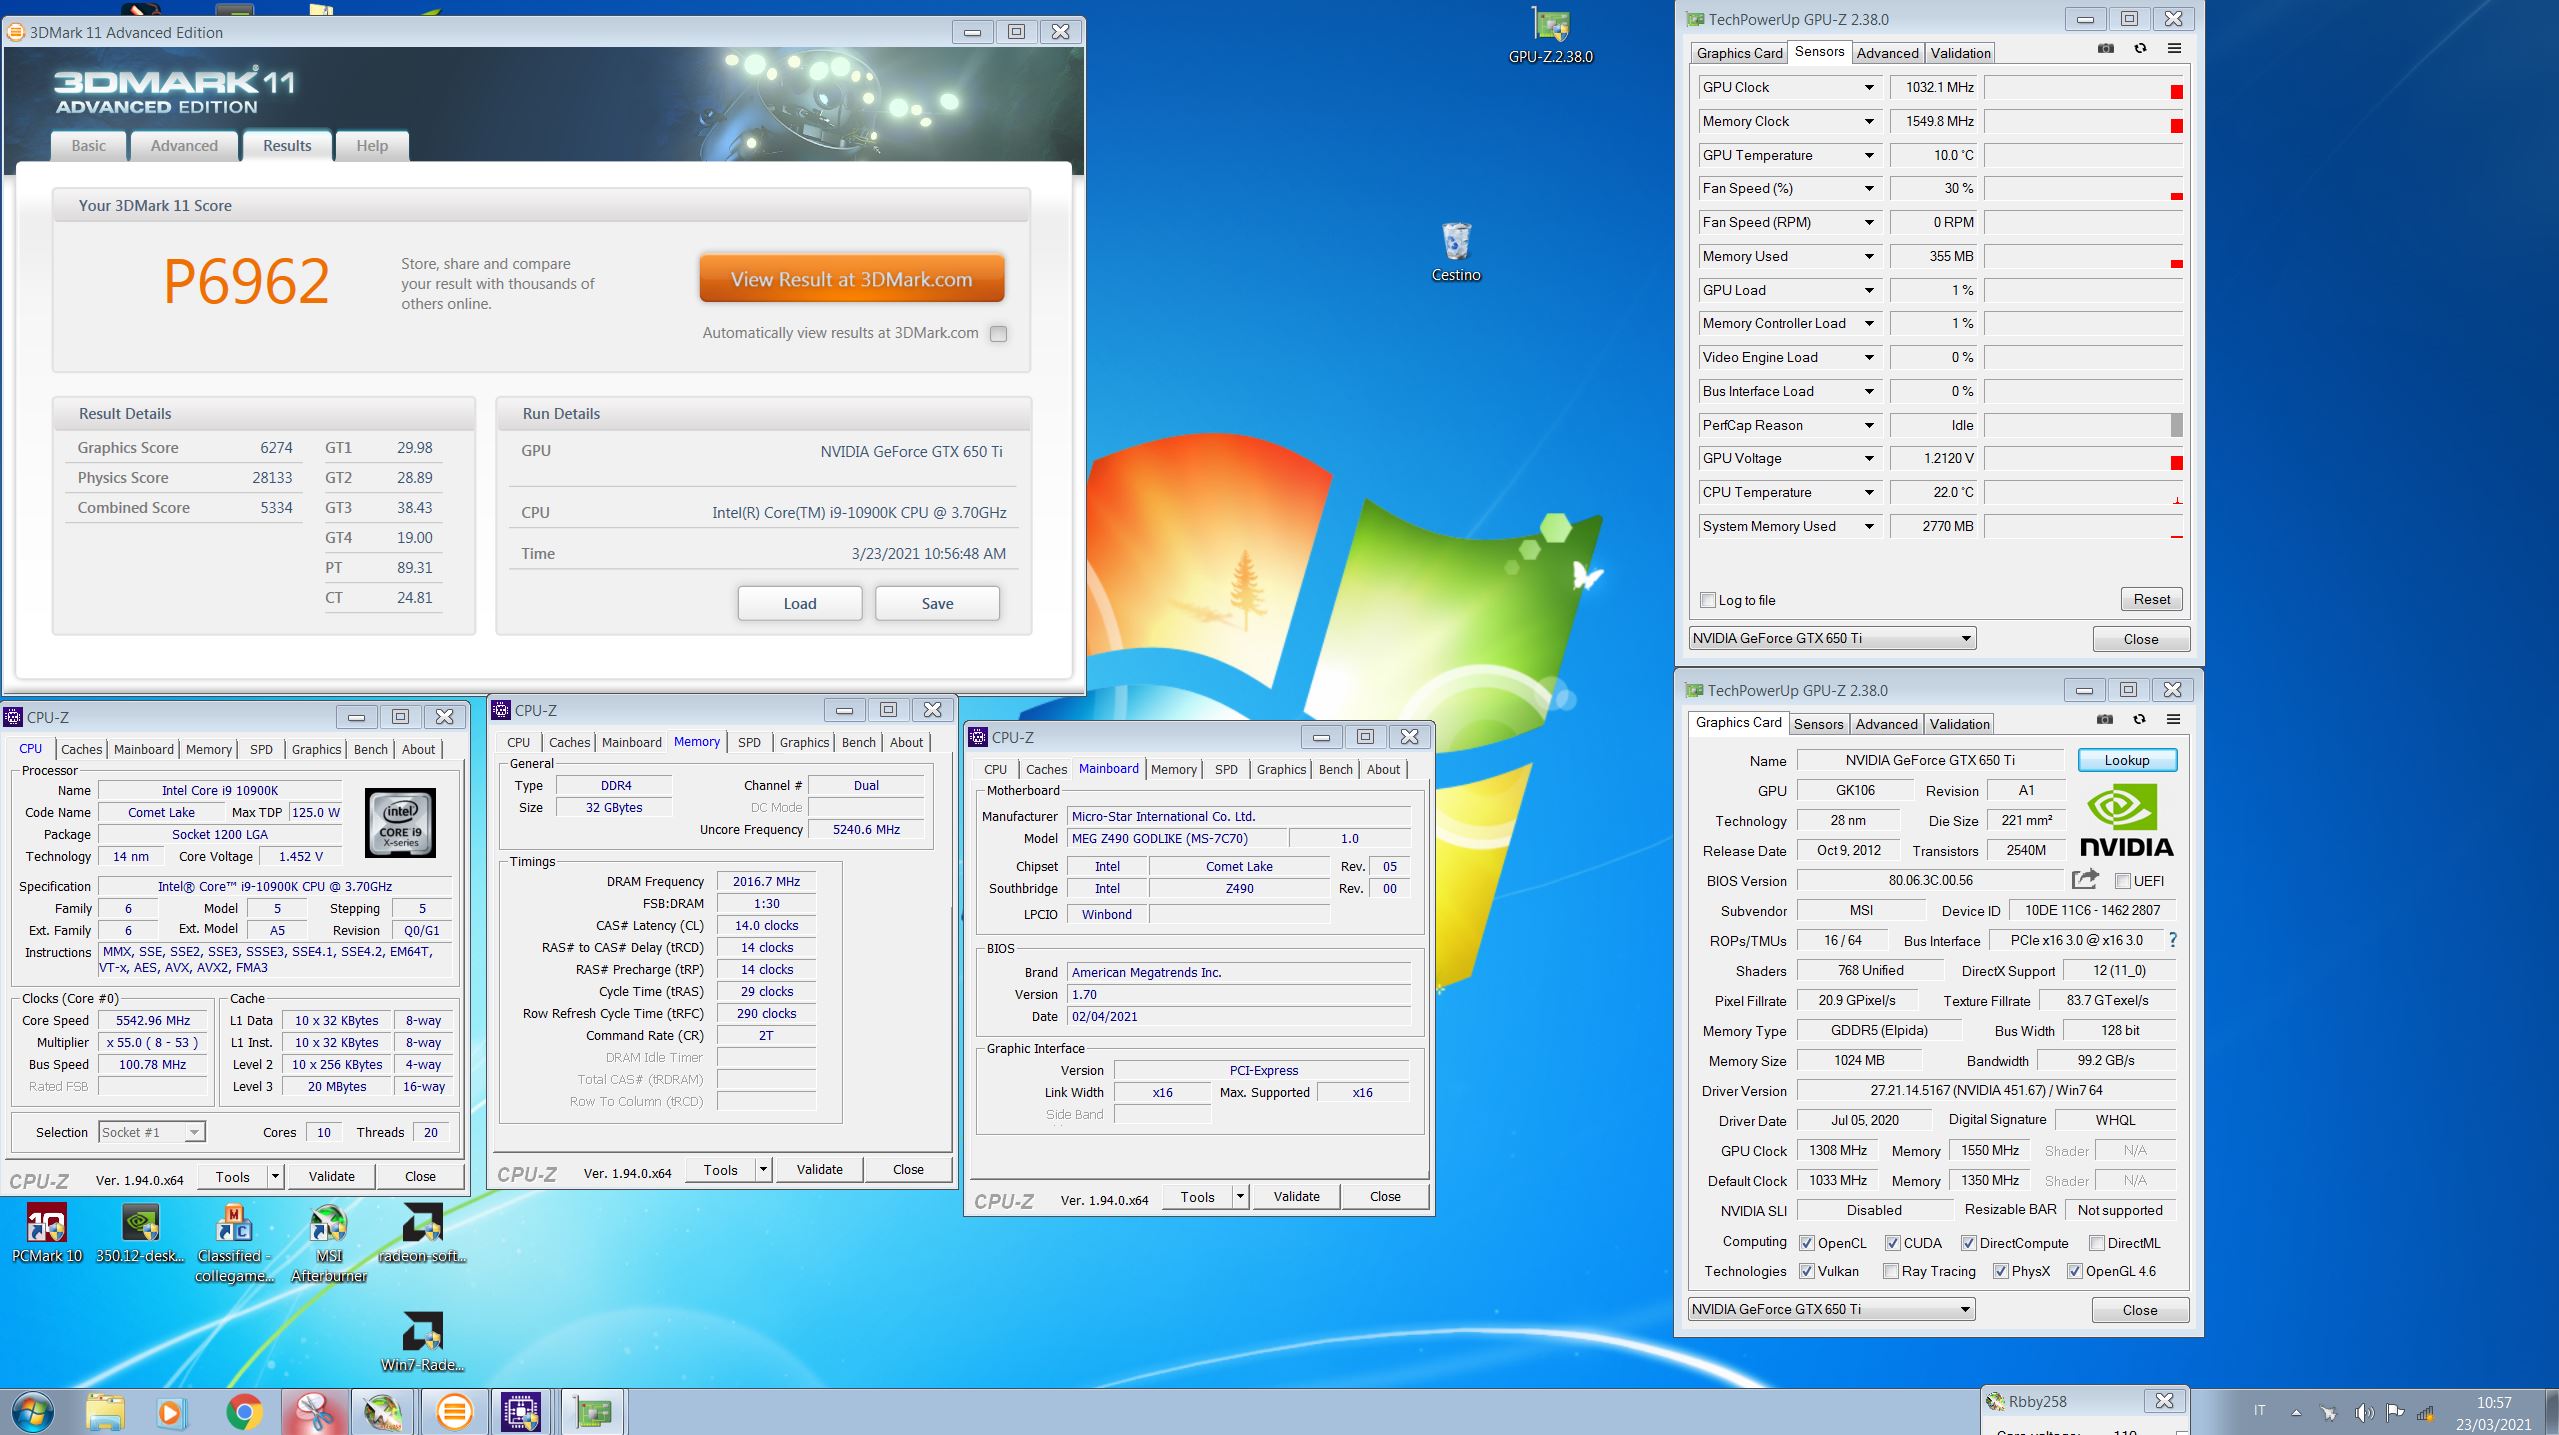Click the GPU-Z taskbar icon
Viewport: 2559px width, 1435px height.
click(x=593, y=1412)
